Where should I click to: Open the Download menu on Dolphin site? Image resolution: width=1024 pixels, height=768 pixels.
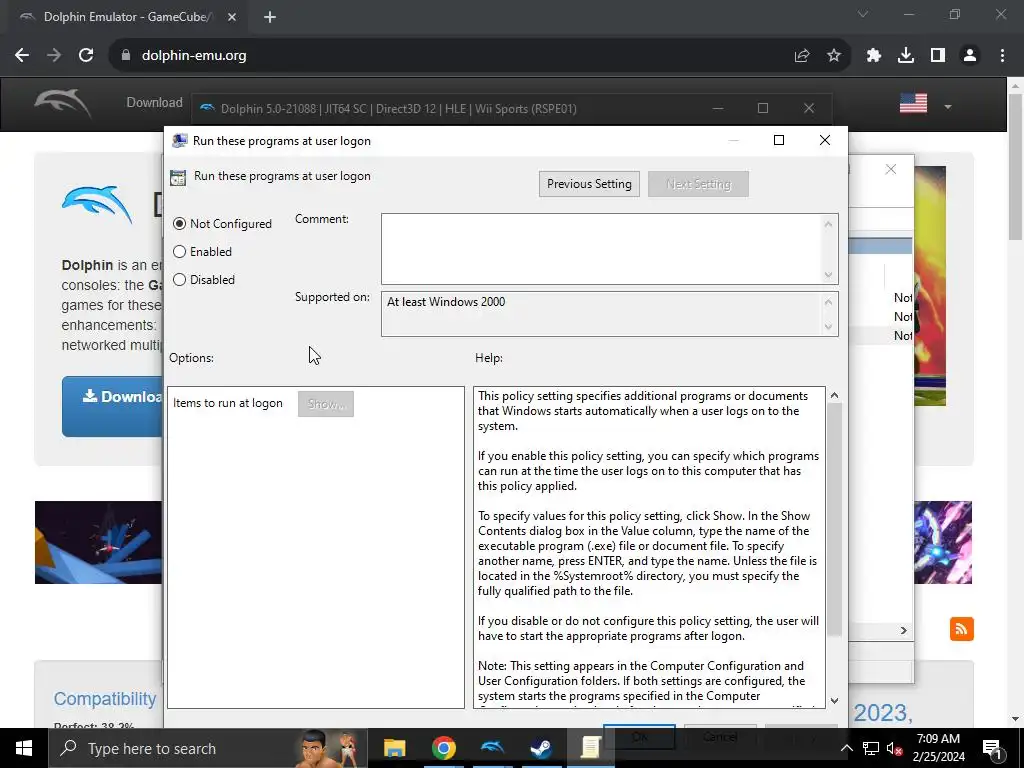click(154, 103)
